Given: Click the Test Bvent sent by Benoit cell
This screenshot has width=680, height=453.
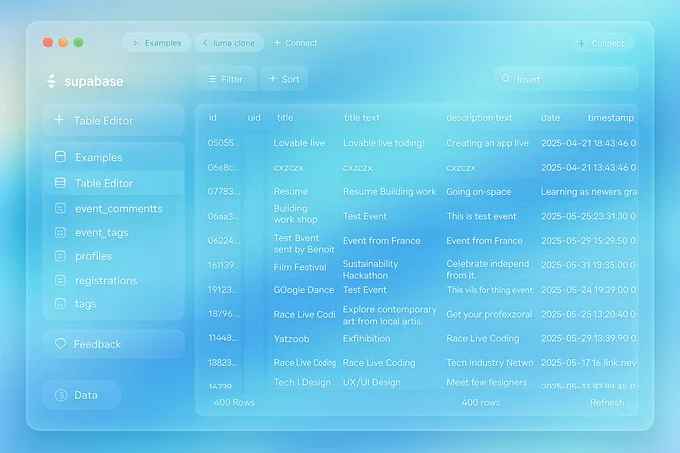Looking at the screenshot, I should 304,244.
